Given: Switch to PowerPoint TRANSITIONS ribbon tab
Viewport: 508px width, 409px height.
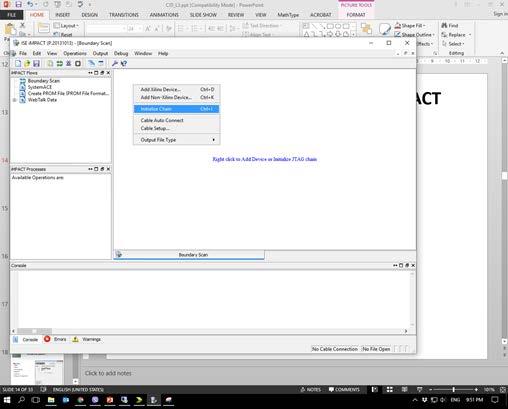Looking at the screenshot, I should [x=124, y=15].
